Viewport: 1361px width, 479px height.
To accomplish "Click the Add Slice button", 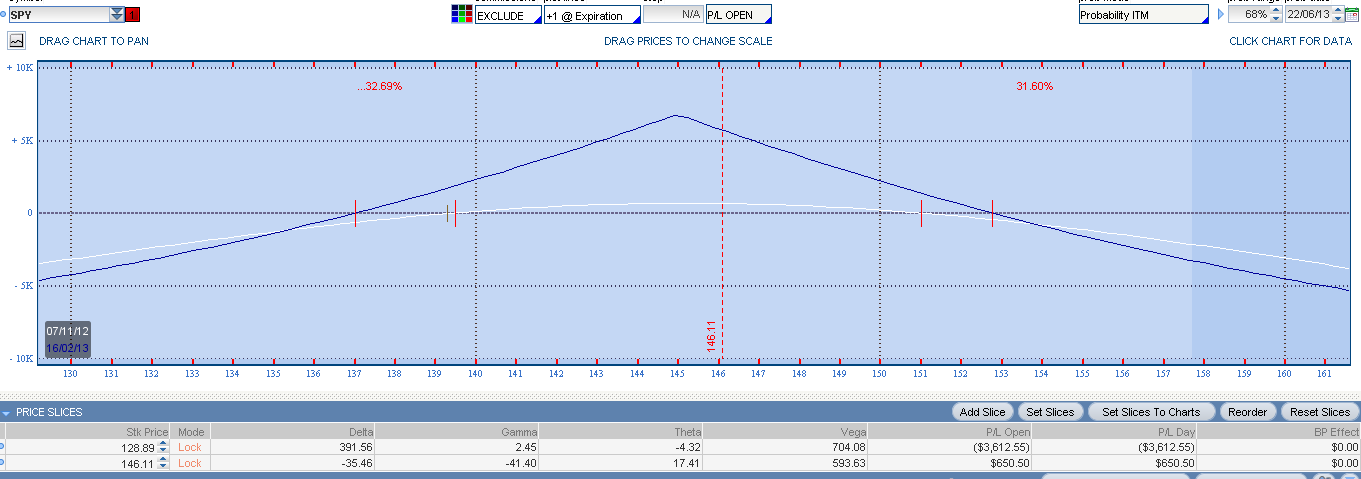I will [x=984, y=412].
